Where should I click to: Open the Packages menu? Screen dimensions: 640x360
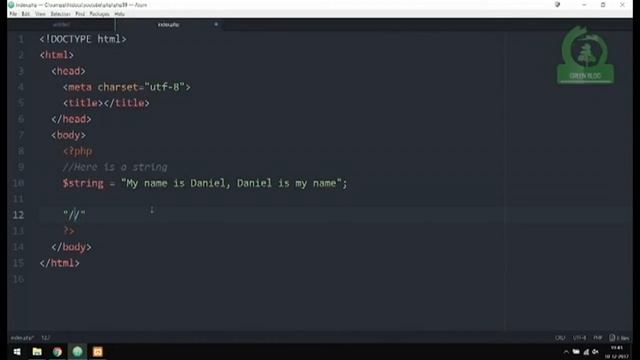tap(99, 14)
